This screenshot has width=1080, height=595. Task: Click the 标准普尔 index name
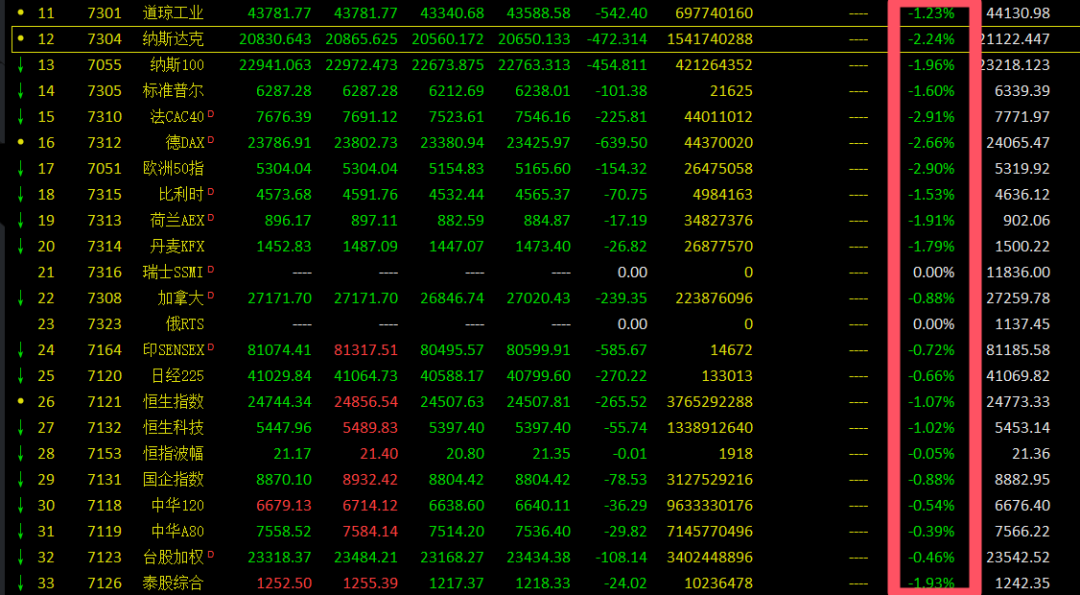tap(173, 91)
